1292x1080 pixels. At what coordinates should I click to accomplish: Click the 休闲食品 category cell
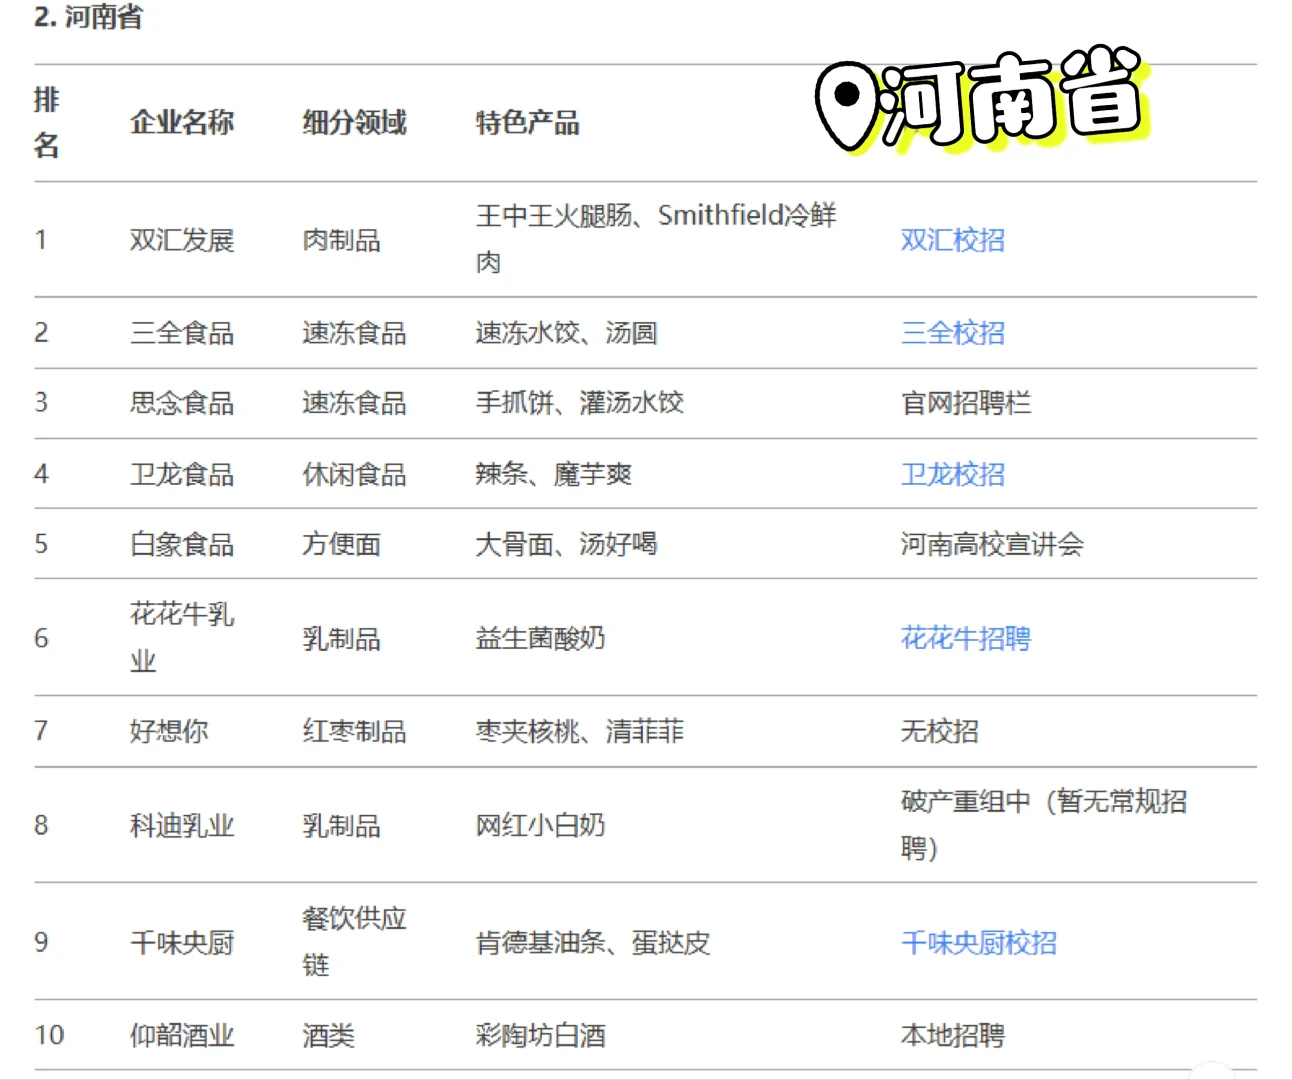point(354,474)
